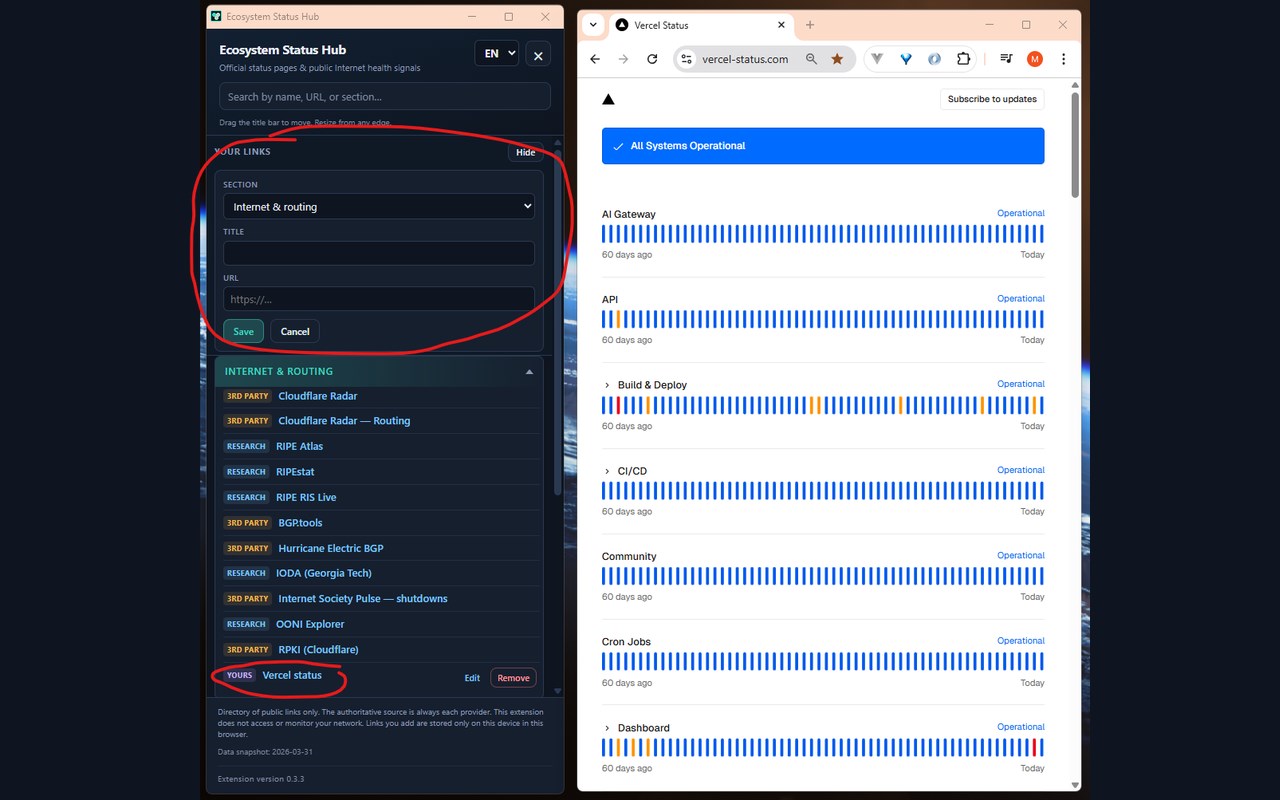1280x800 pixels.
Task: Close the Ecosystem Status Hub panel with the X button
Action: coord(538,55)
